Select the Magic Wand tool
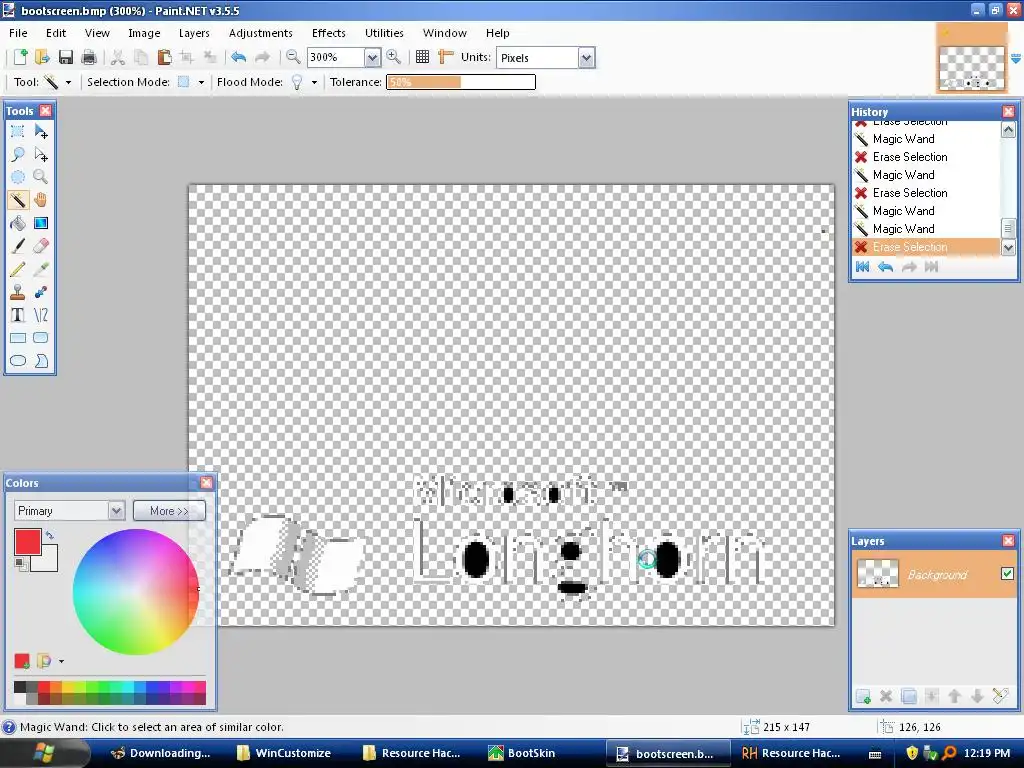This screenshot has width=1024, height=768. 18,200
